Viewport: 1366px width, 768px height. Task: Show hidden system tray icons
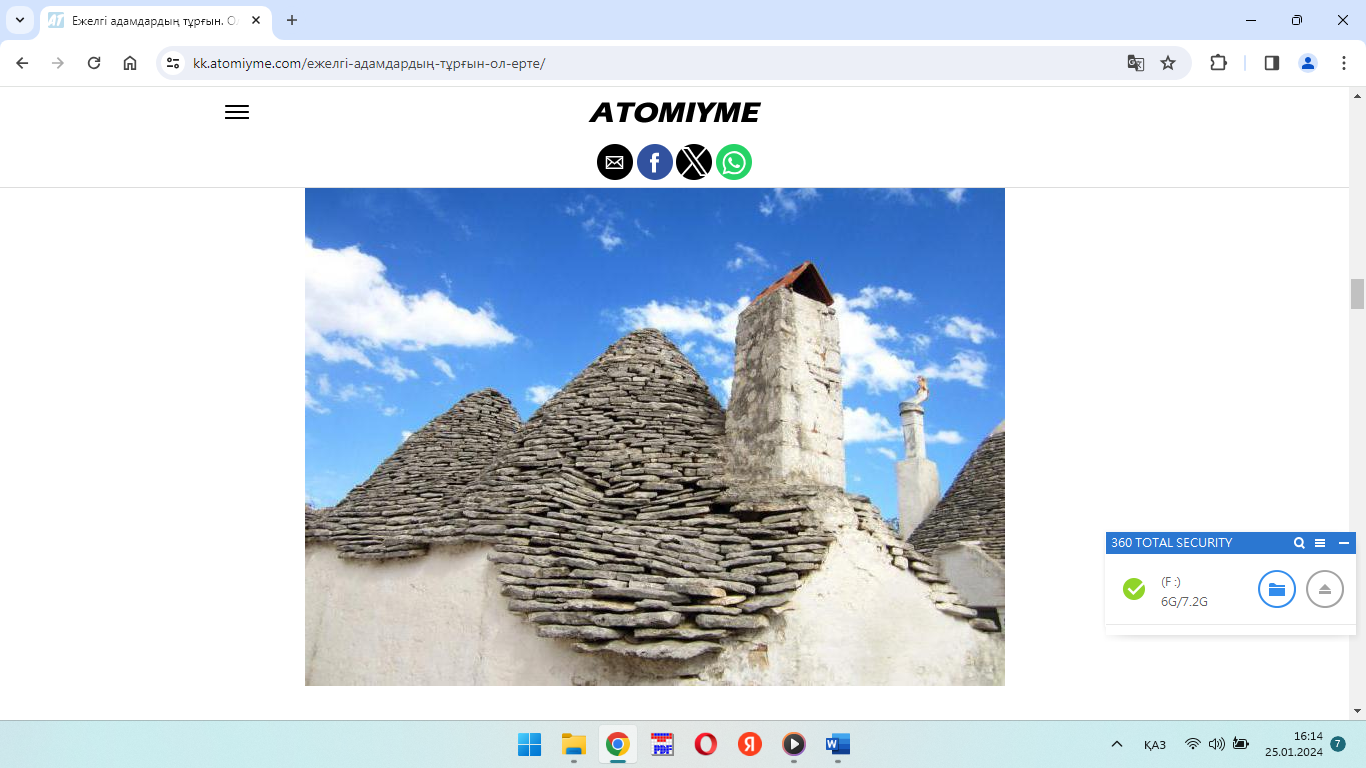tap(1116, 744)
